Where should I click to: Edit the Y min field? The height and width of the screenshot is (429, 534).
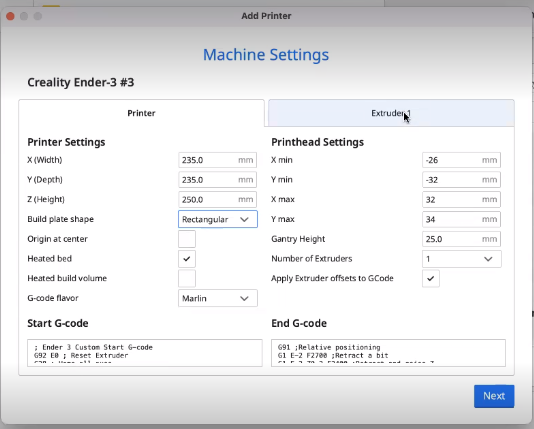[461, 180]
